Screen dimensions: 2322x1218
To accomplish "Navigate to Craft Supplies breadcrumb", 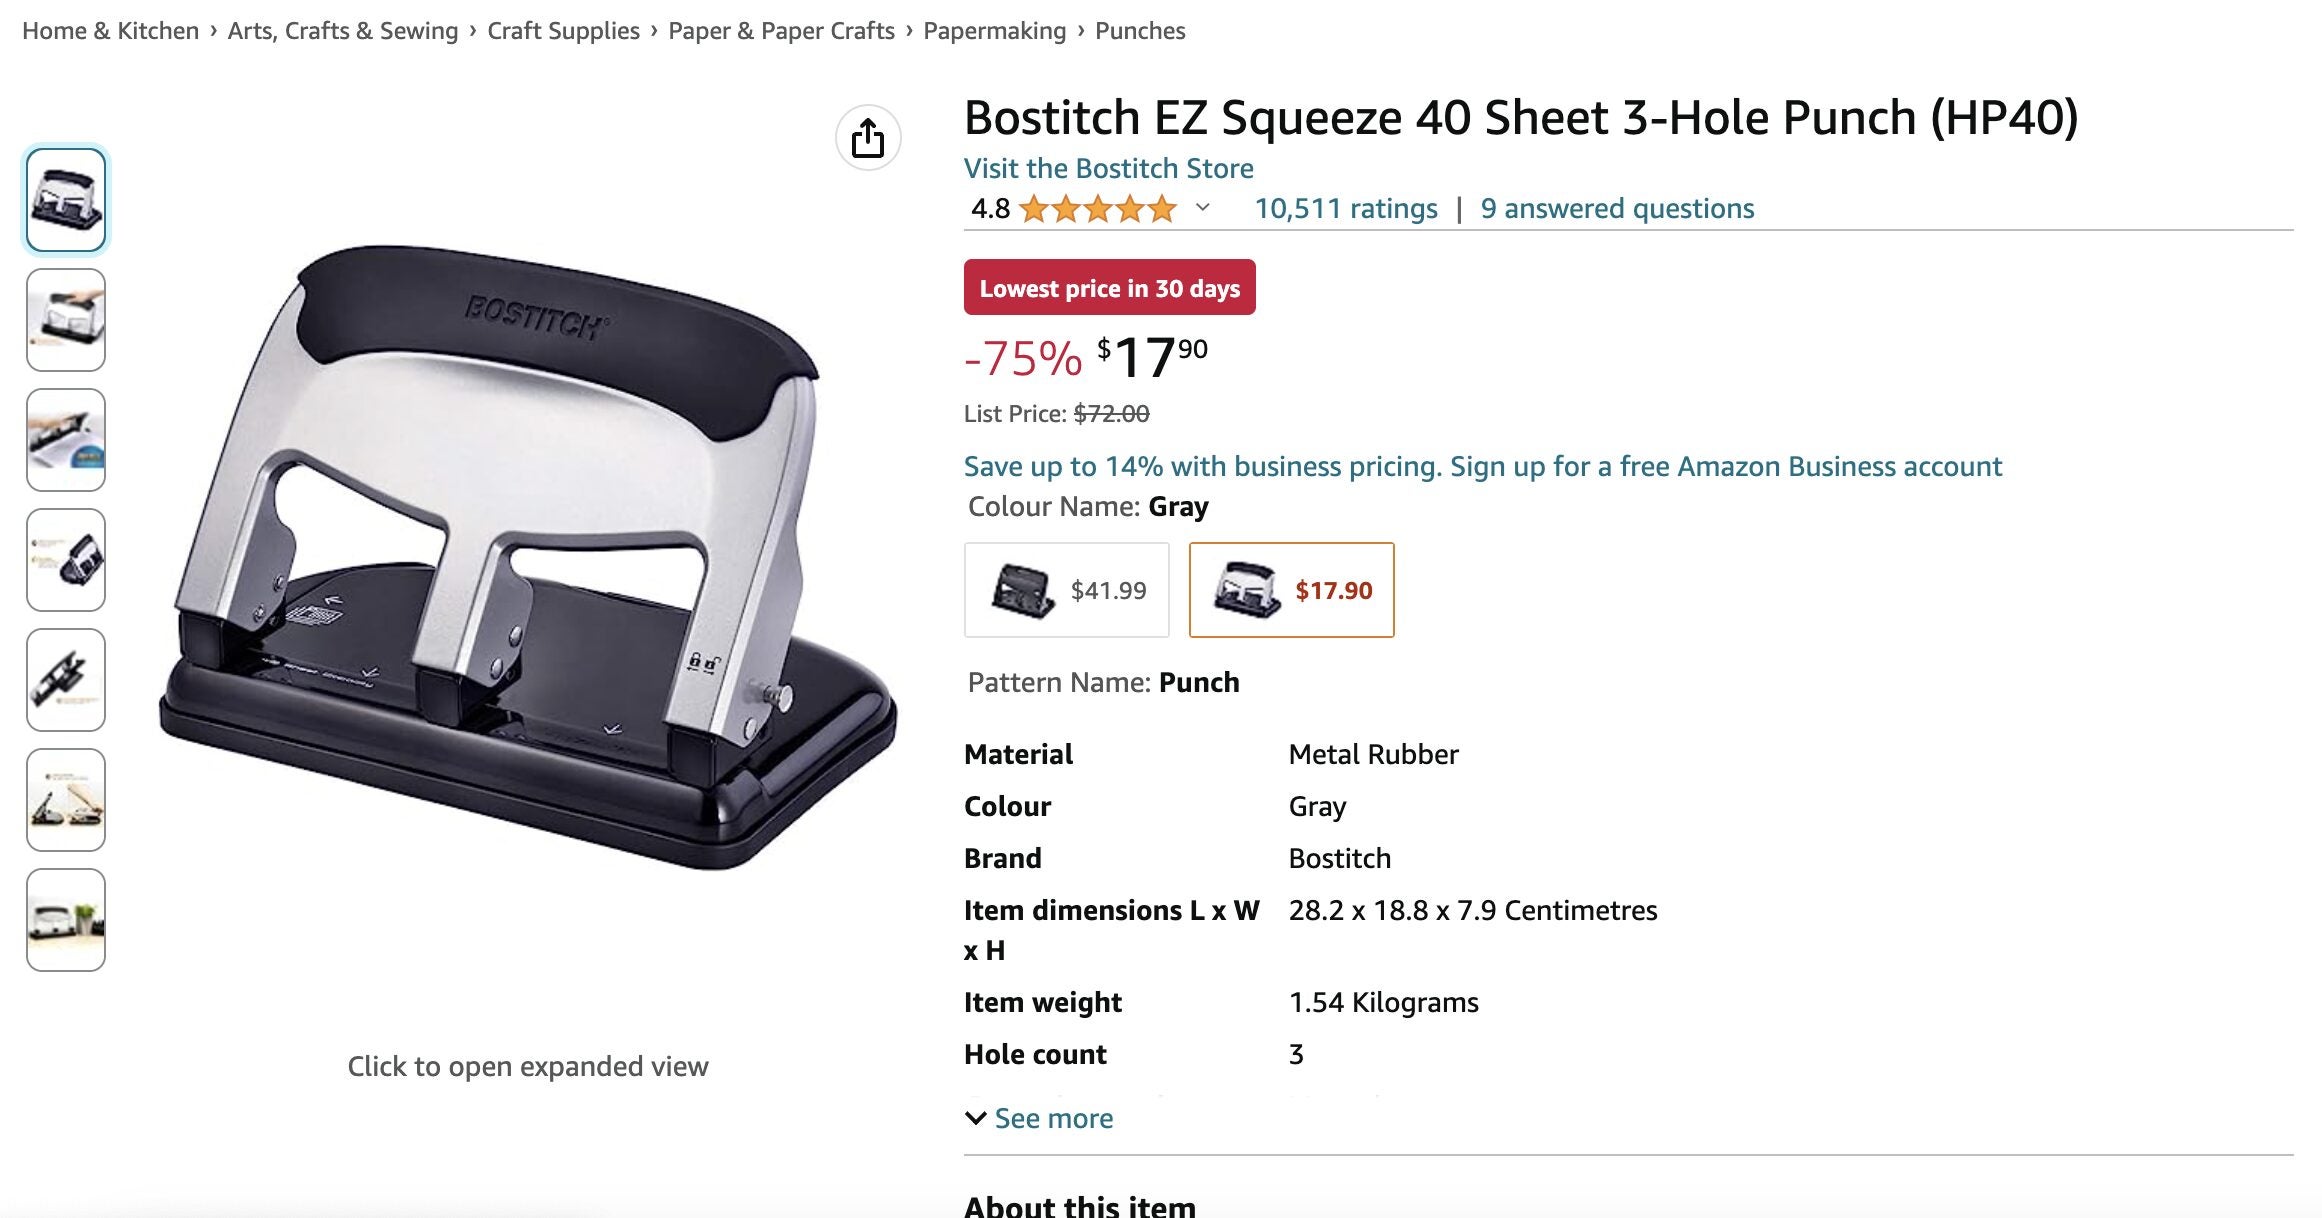I will coord(563,31).
